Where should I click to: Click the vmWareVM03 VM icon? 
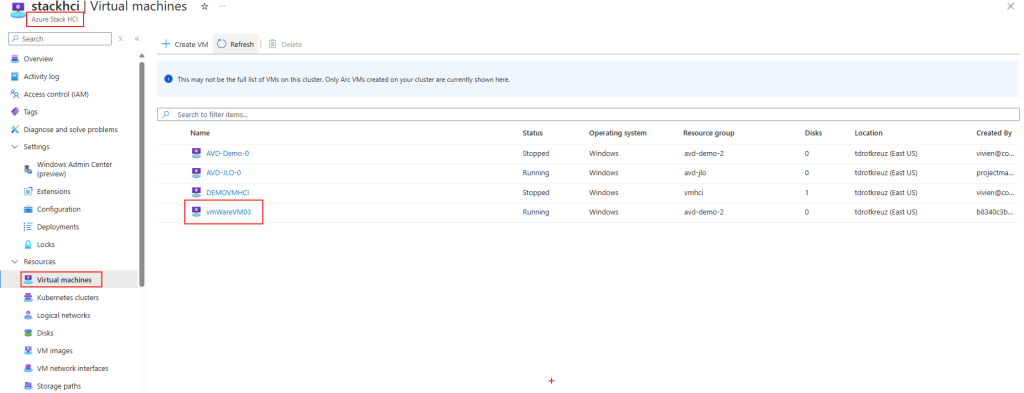tap(196, 212)
